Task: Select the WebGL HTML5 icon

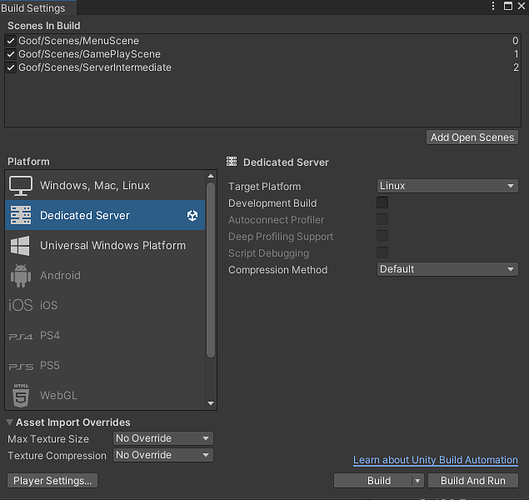Action: [21, 395]
